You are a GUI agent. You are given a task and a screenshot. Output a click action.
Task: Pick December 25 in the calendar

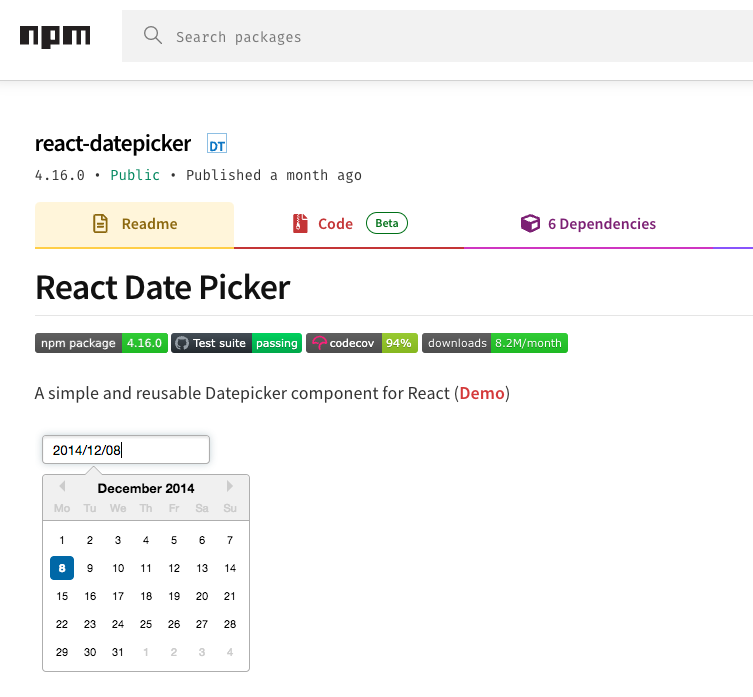(x=146, y=624)
